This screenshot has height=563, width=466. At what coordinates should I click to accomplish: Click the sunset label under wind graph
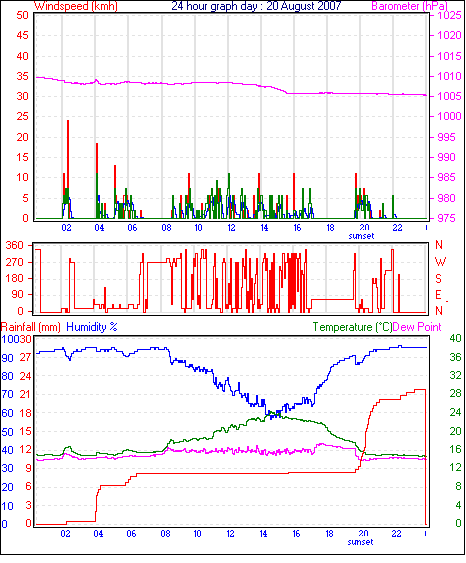(361, 236)
